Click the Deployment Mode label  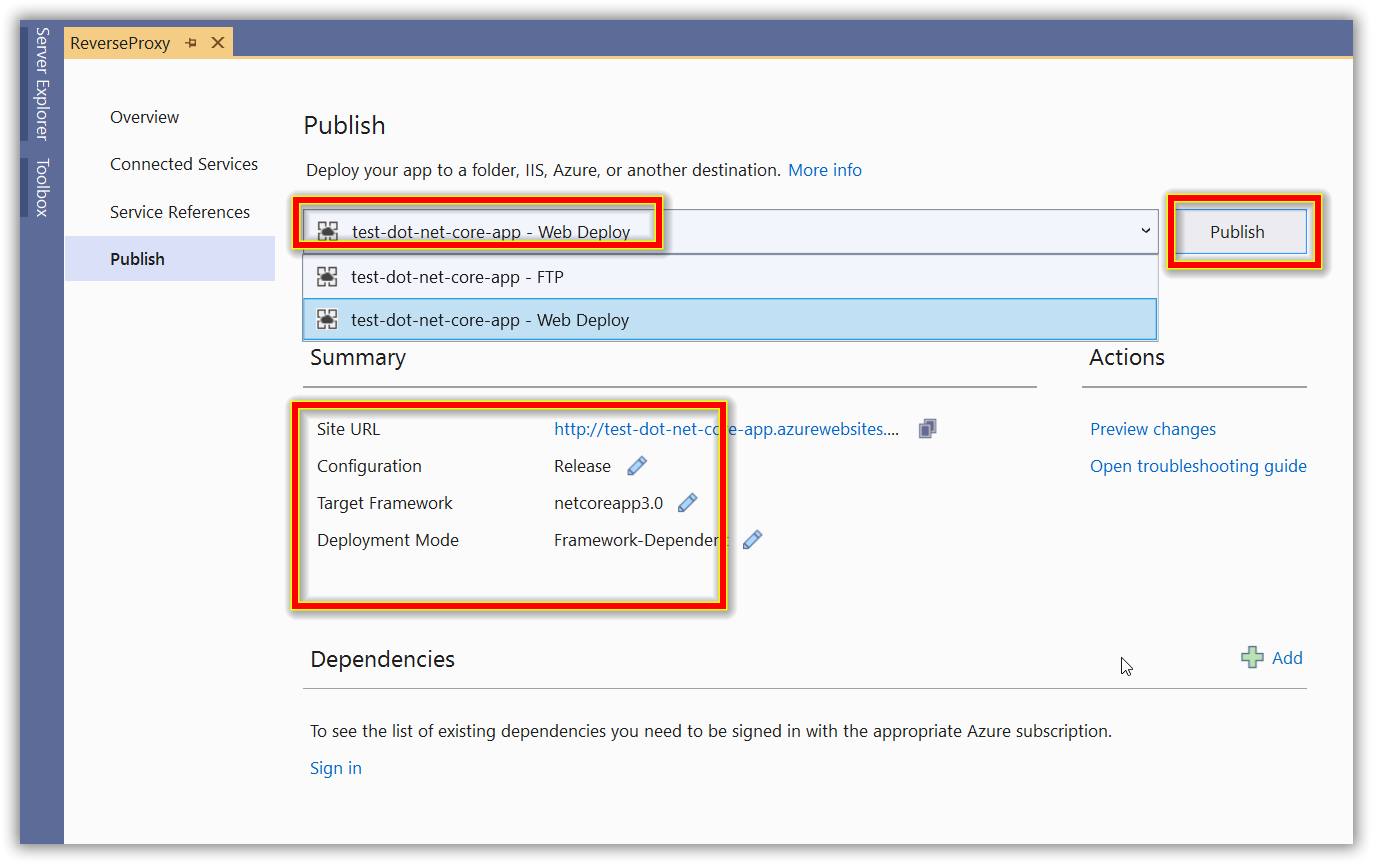tap(388, 540)
